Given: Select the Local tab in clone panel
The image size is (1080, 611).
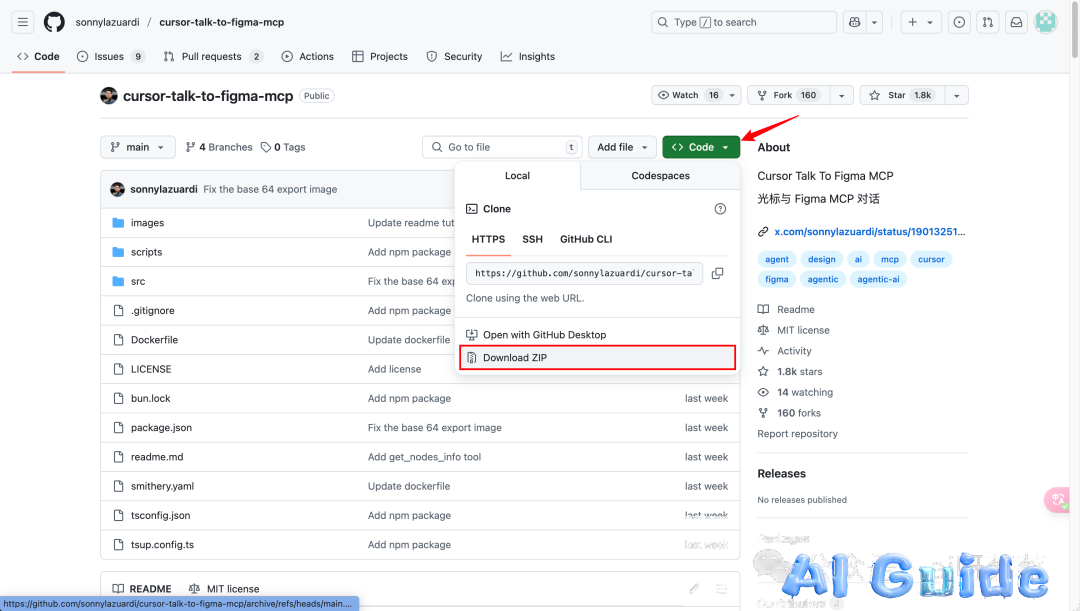Looking at the screenshot, I should coord(517,176).
